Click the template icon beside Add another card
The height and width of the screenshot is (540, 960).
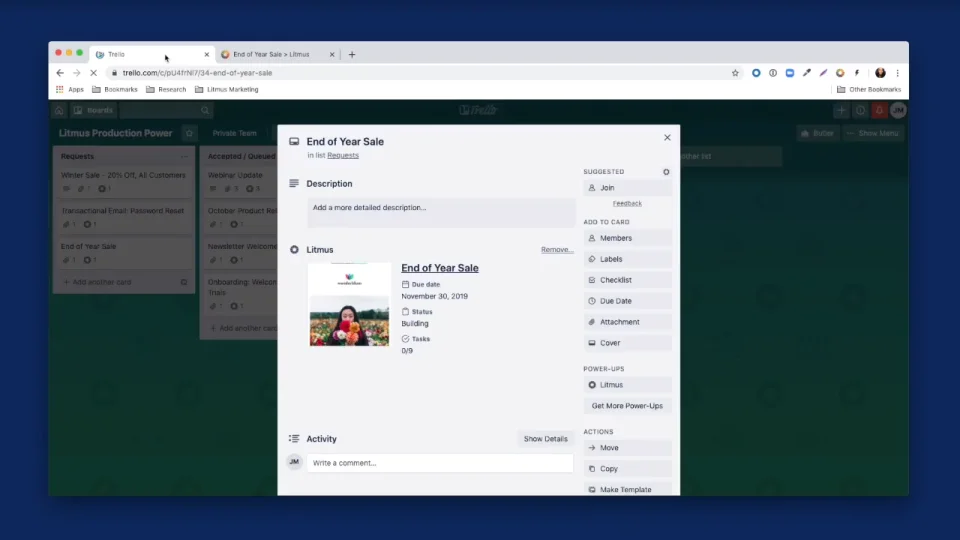(184, 282)
